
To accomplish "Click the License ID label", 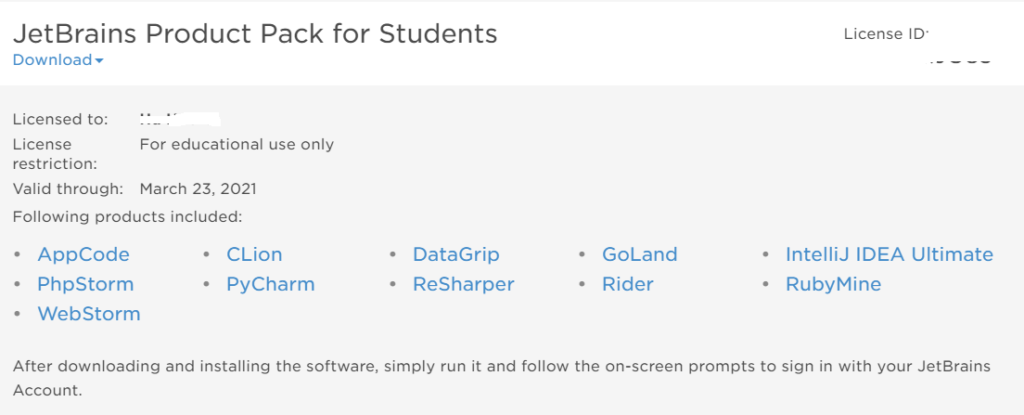I will click(886, 34).
